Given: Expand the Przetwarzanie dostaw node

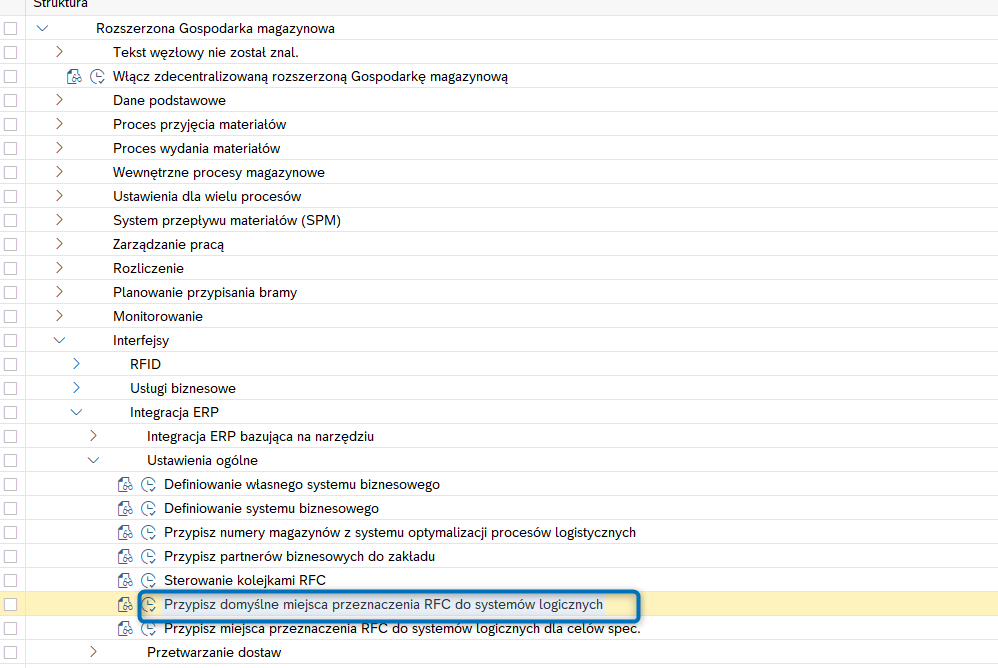Looking at the screenshot, I should [94, 652].
